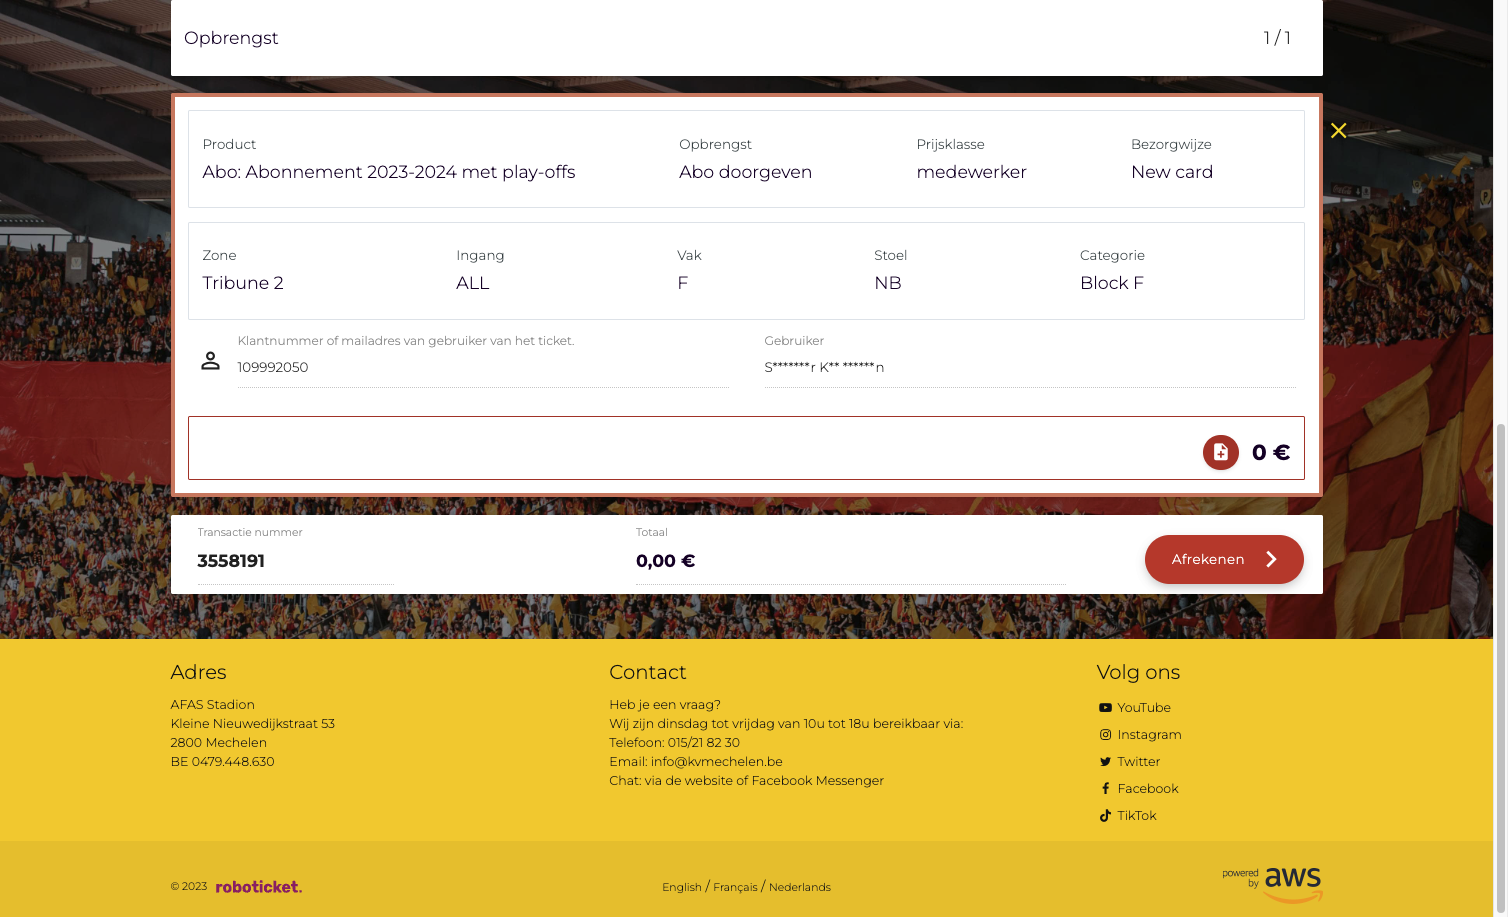Viewport: 1508px width, 917px height.
Task: Click Tribune 2 zone value
Action: pos(243,283)
